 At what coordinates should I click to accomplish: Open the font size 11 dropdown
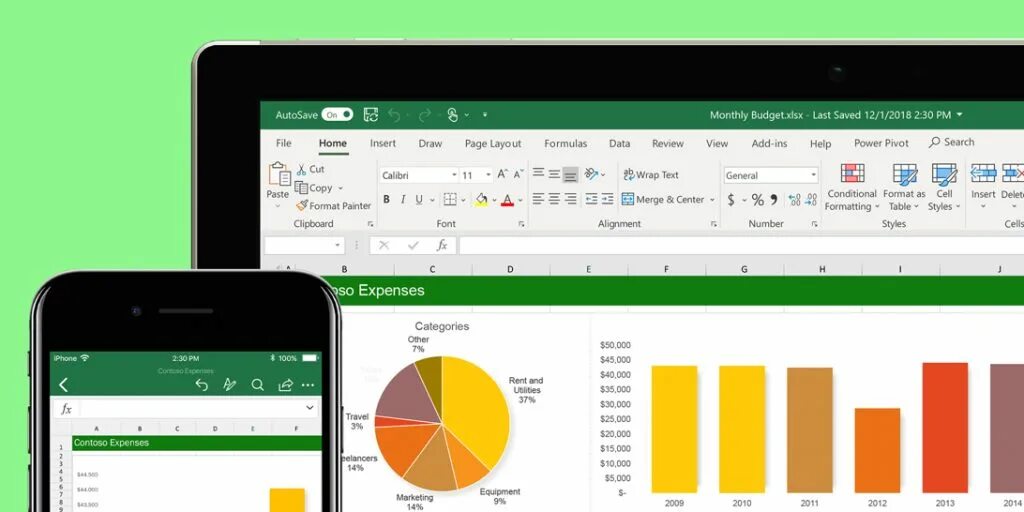click(488, 175)
